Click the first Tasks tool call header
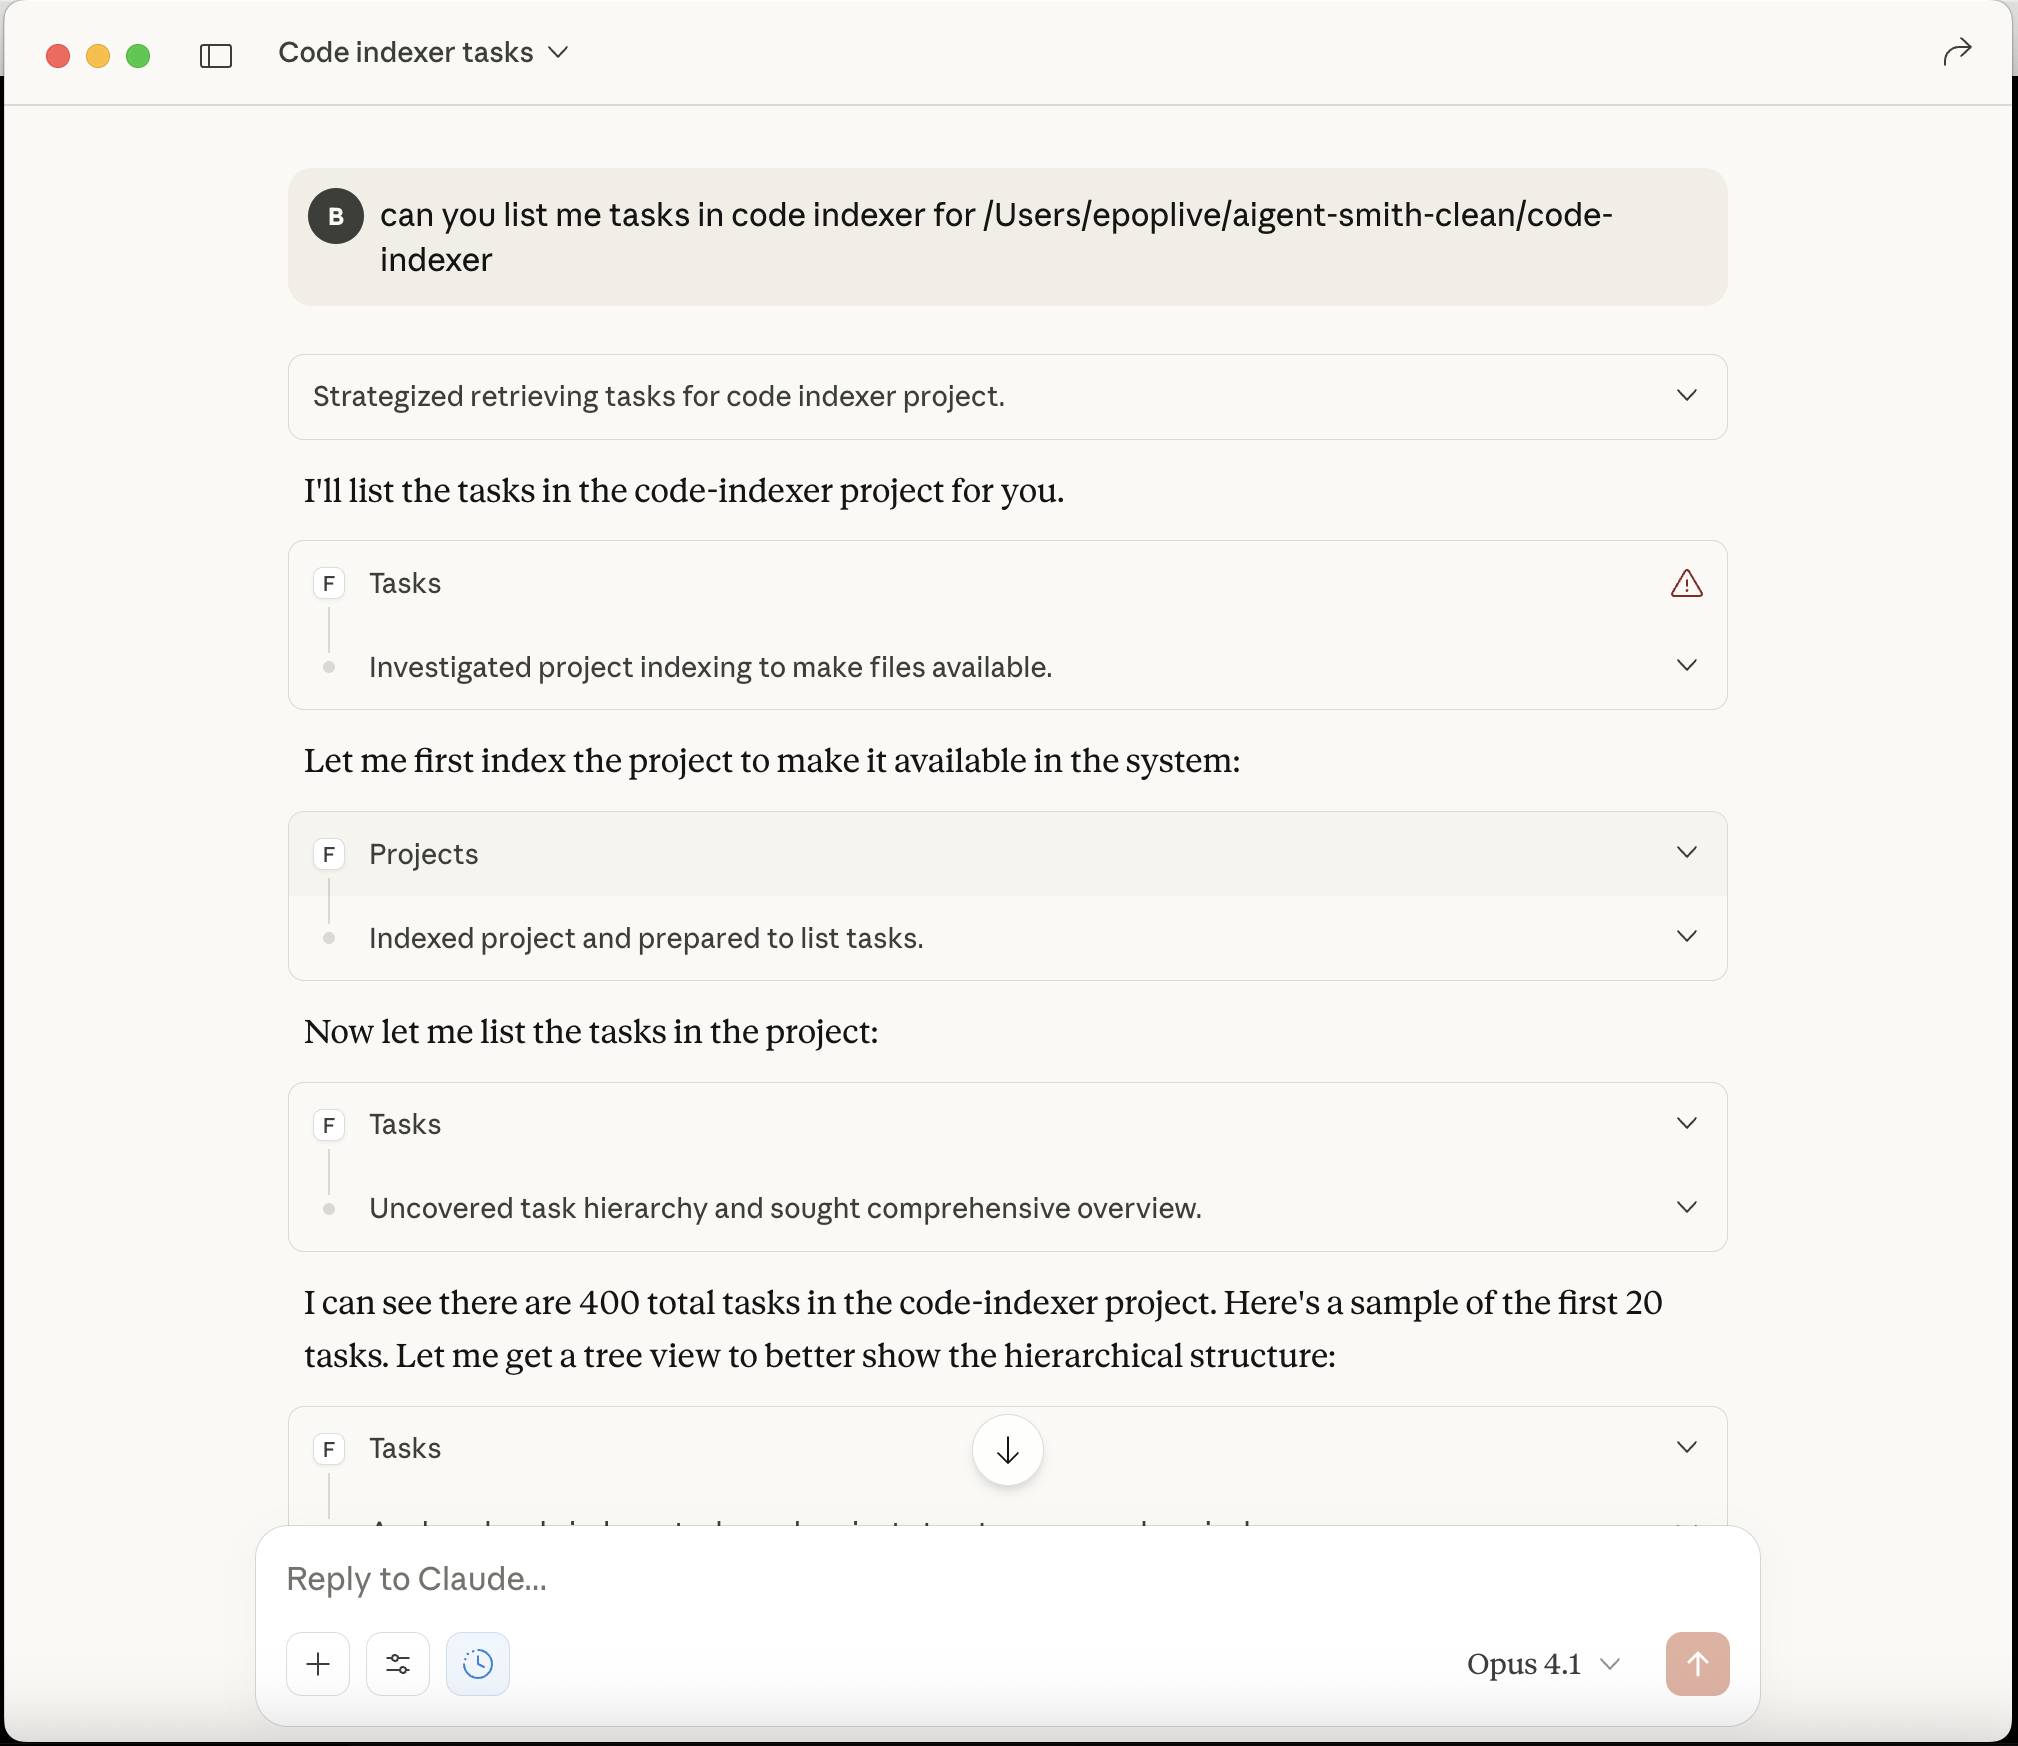This screenshot has width=2018, height=1746. pos(405,583)
